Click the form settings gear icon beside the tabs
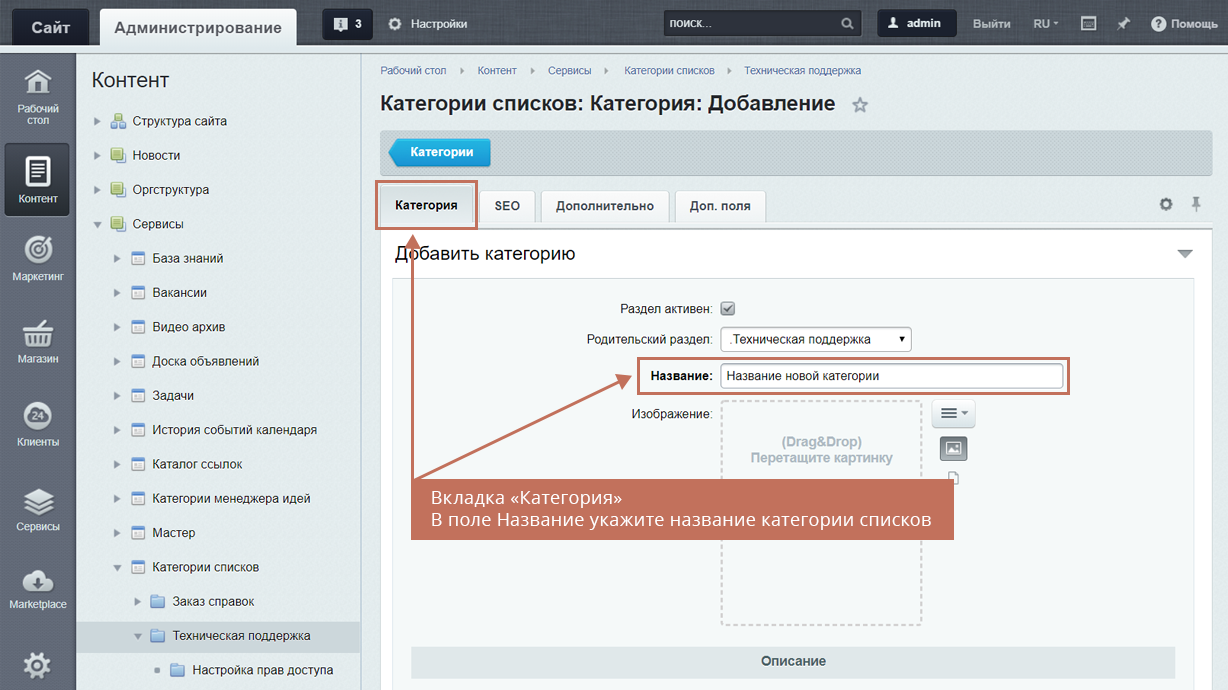Viewport: 1228px width, 690px height. click(x=1166, y=204)
